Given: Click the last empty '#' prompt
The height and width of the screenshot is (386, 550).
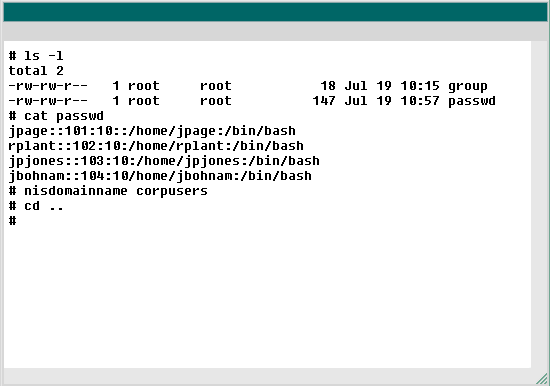Looking at the screenshot, I should click(13, 221).
